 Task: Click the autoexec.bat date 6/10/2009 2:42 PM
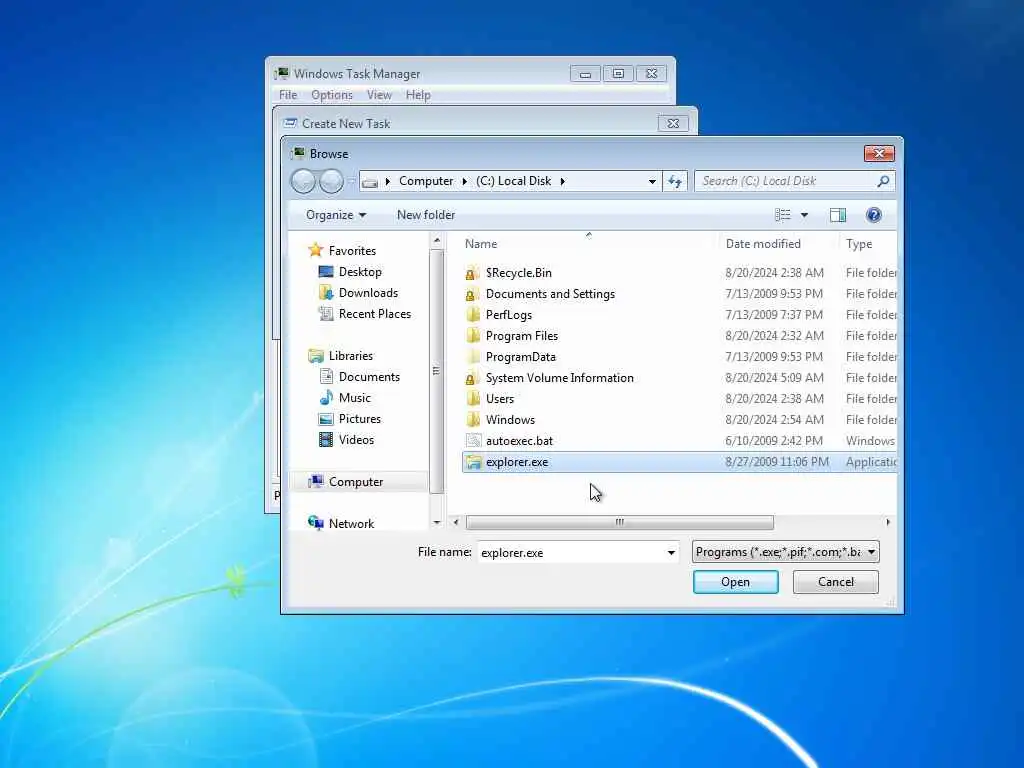point(774,441)
